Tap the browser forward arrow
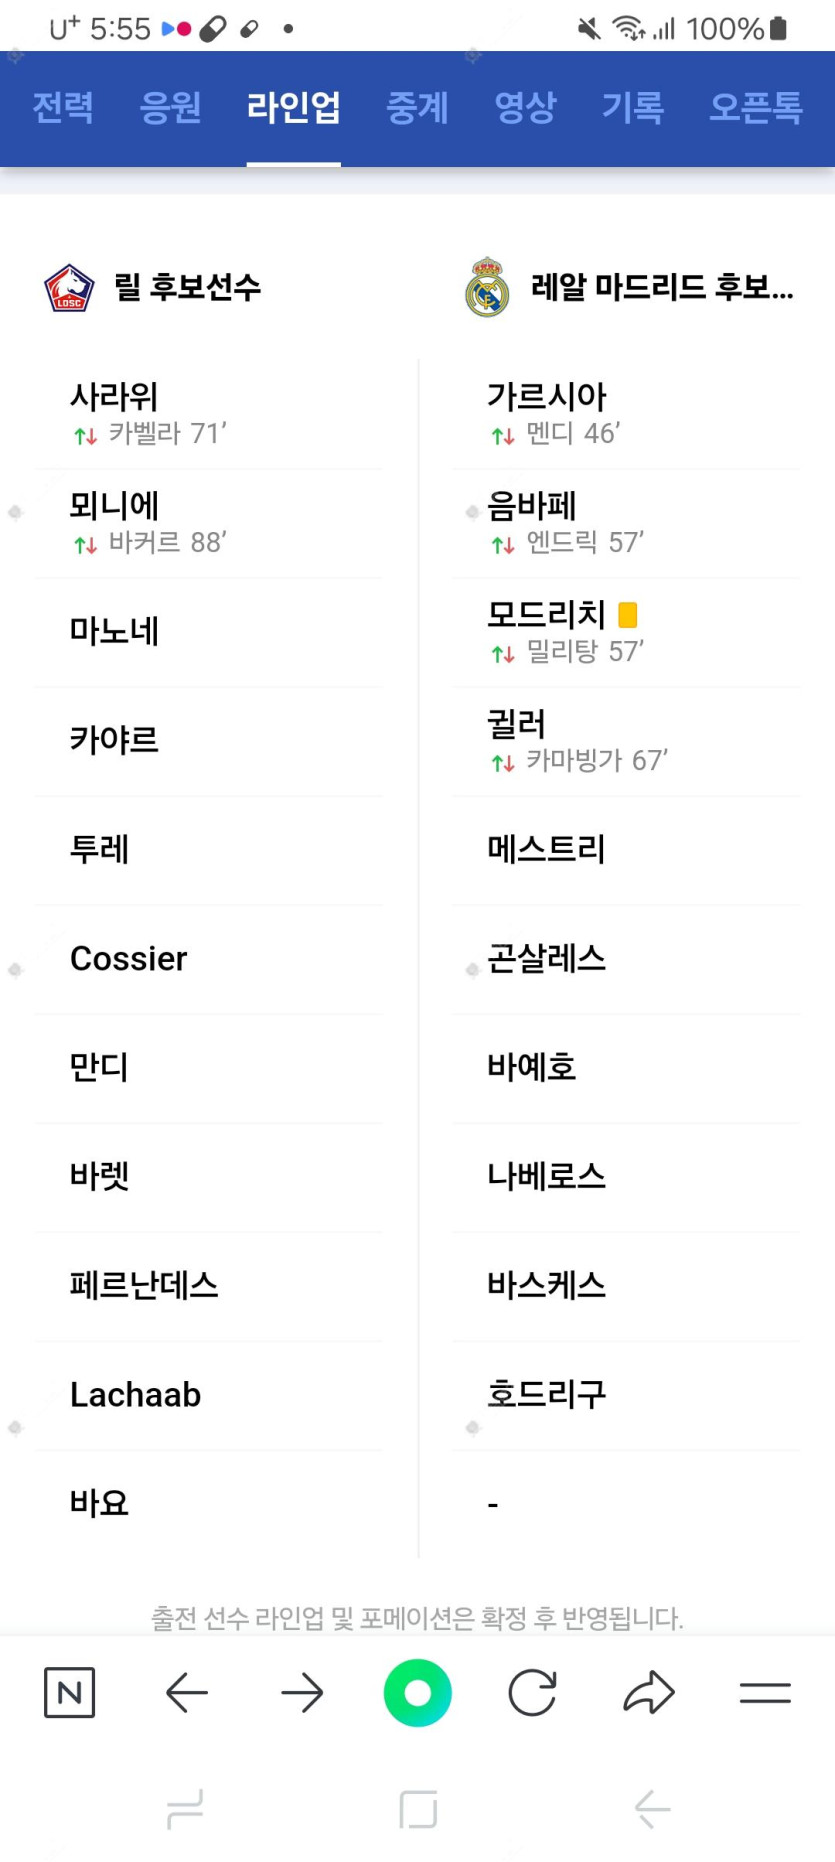 302,1693
